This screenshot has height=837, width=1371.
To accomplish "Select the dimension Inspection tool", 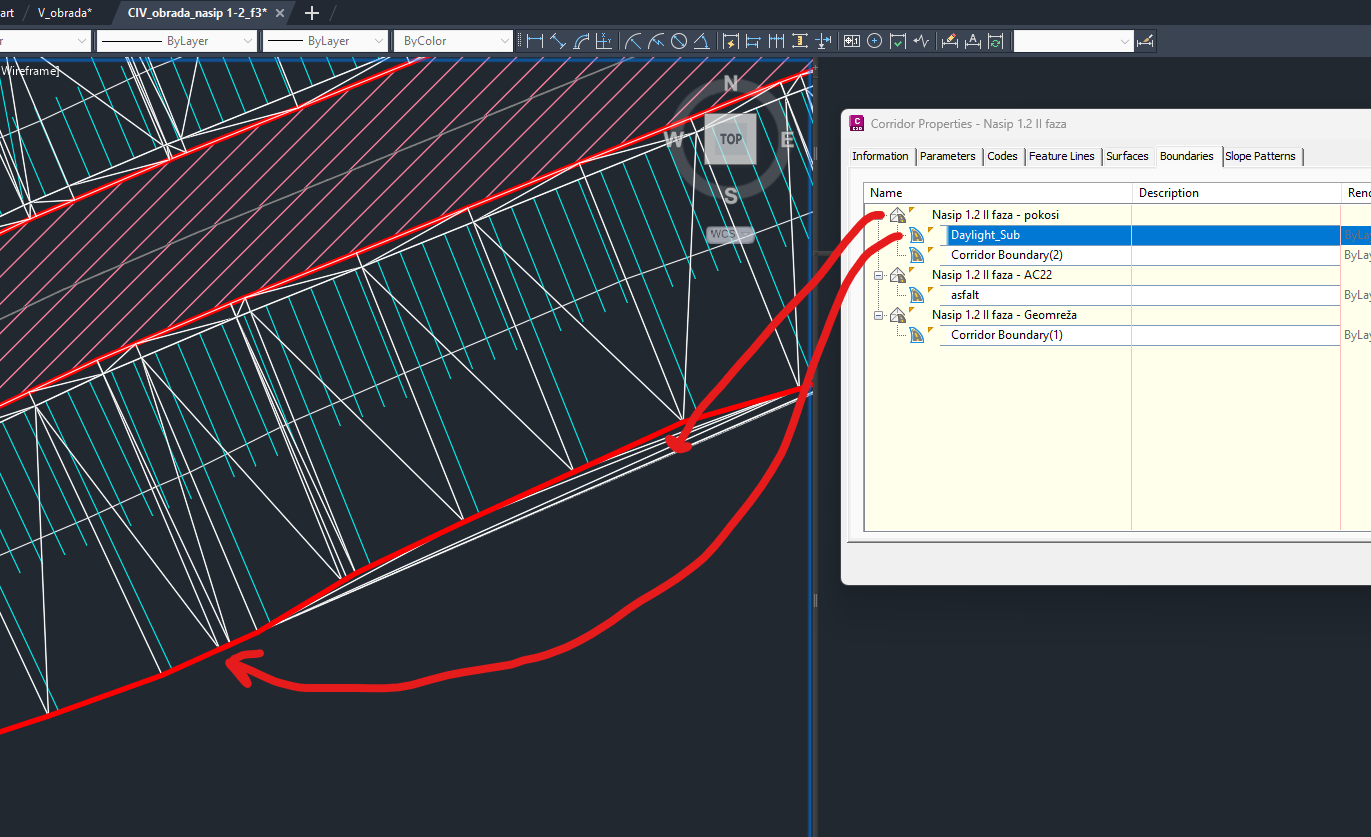I will [898, 41].
